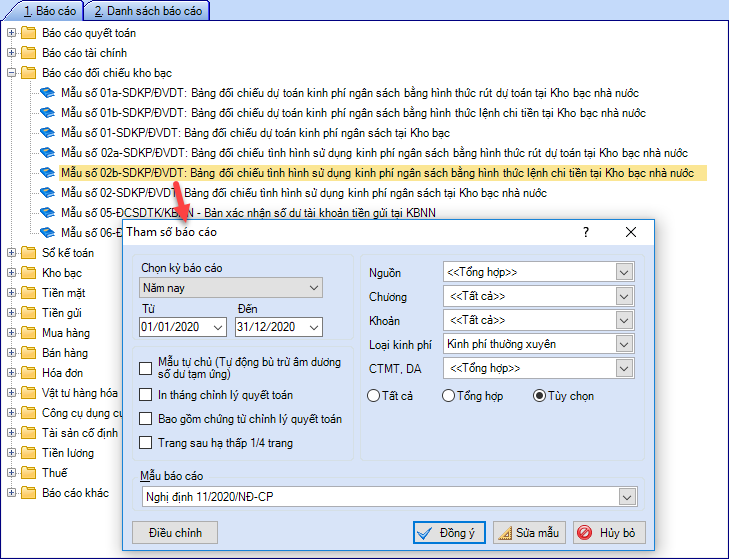The image size is (729, 559).
Task: Click folder icon of Tiền lương
Action: click(x=28, y=453)
